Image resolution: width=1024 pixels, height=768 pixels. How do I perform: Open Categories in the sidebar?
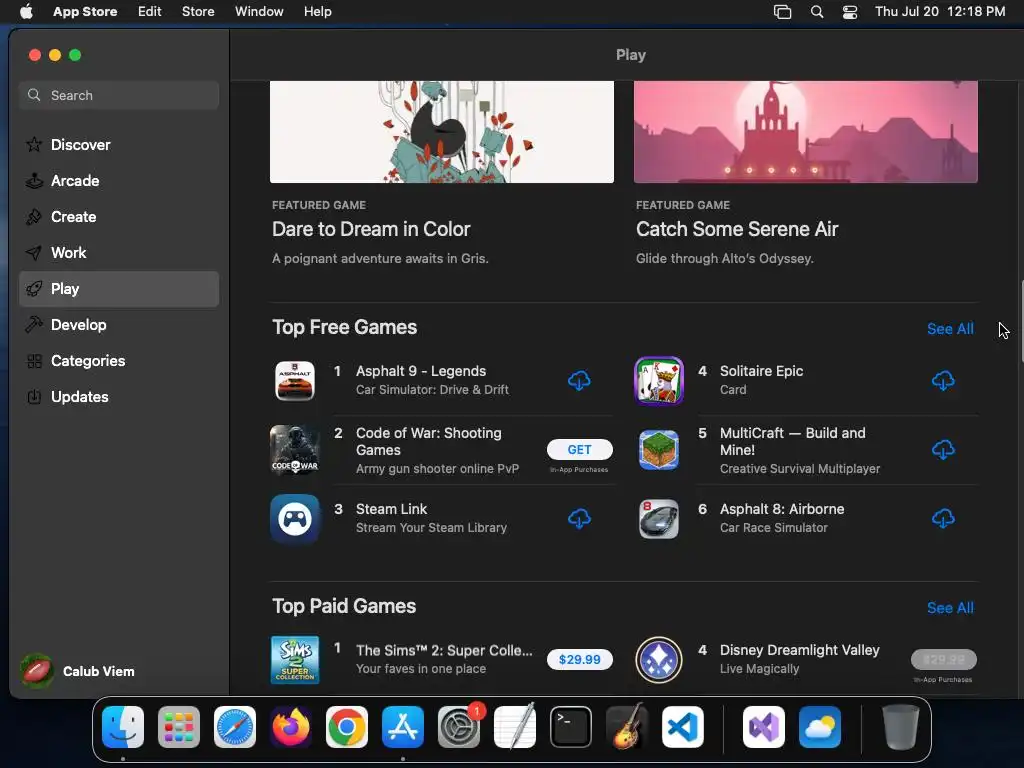coord(119,360)
